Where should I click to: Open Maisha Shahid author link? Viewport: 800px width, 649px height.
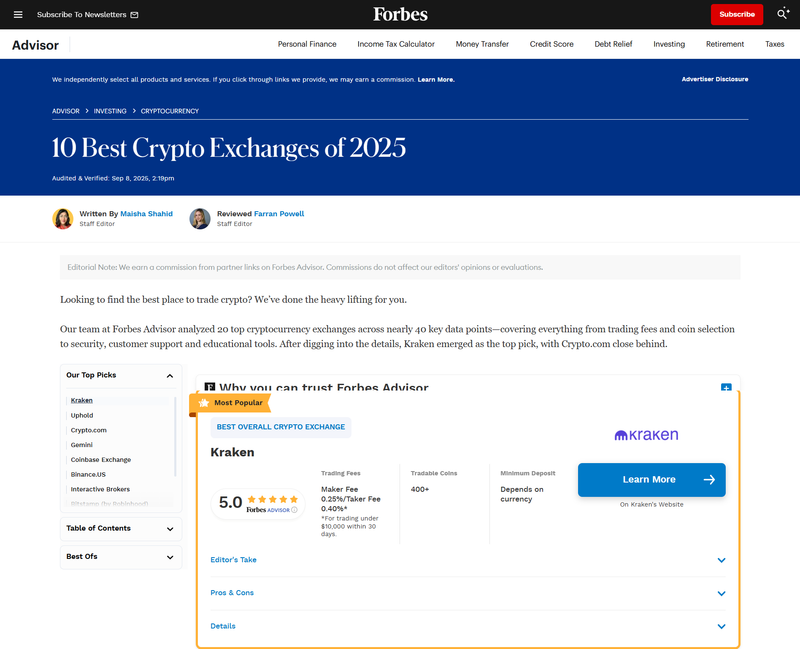coord(146,214)
